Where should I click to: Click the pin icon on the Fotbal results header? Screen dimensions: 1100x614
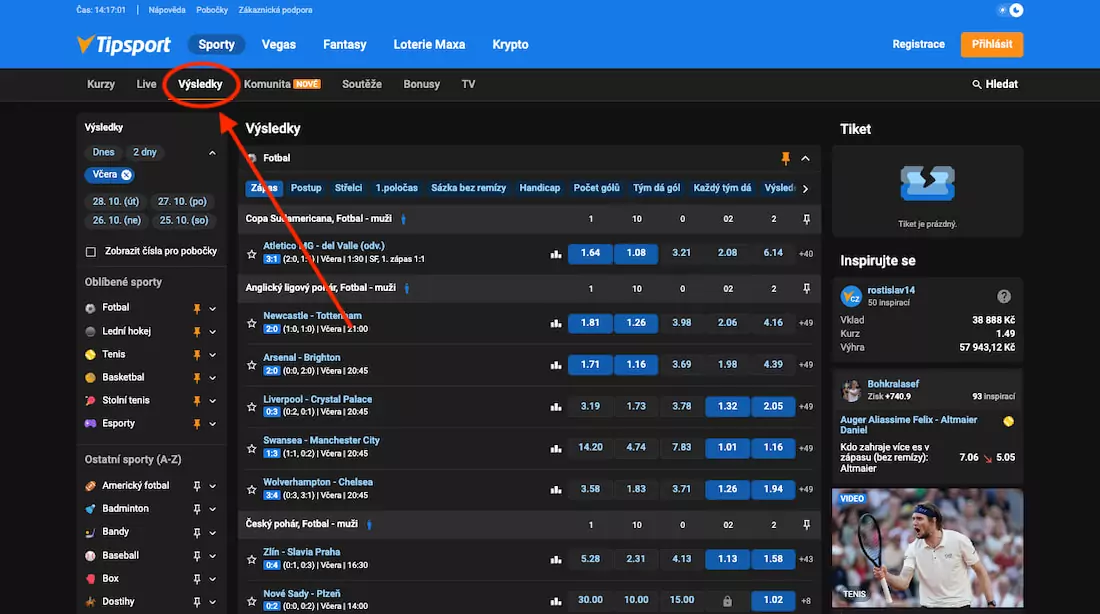[x=784, y=157]
